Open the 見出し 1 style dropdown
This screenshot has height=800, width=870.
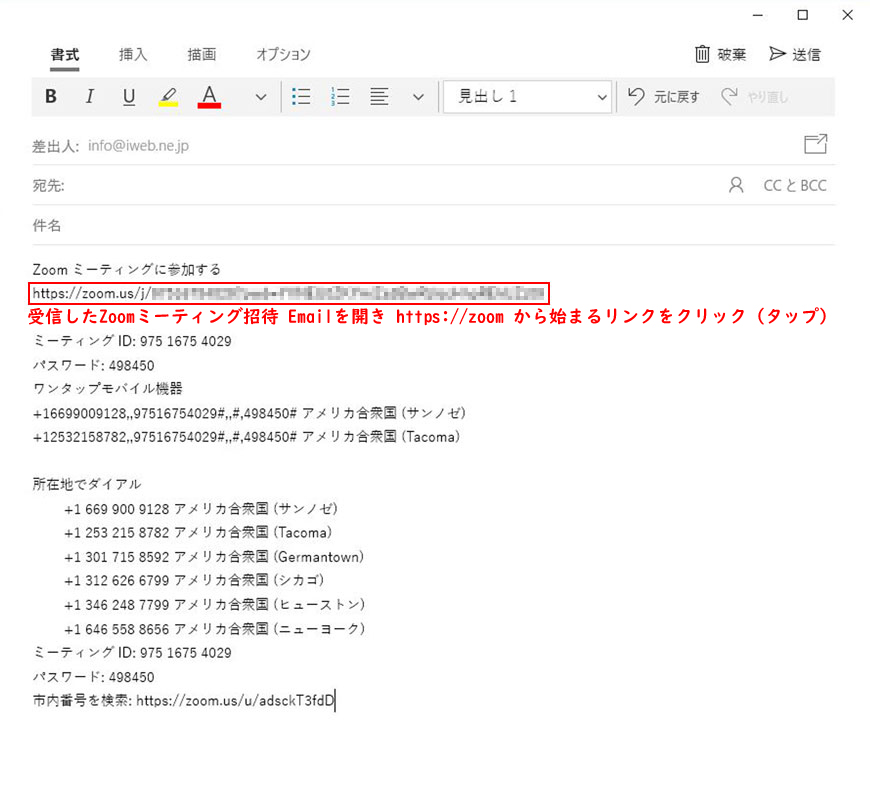click(x=528, y=97)
